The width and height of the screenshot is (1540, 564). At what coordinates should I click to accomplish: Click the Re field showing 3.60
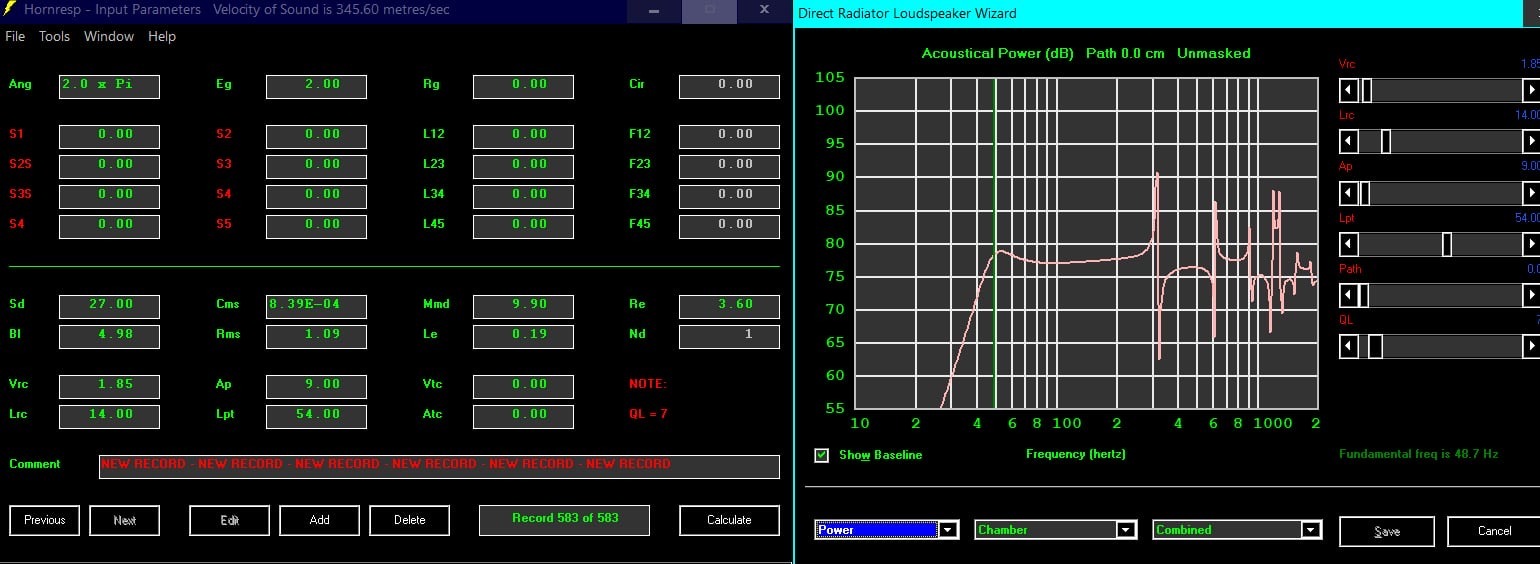pyautogui.click(x=729, y=306)
